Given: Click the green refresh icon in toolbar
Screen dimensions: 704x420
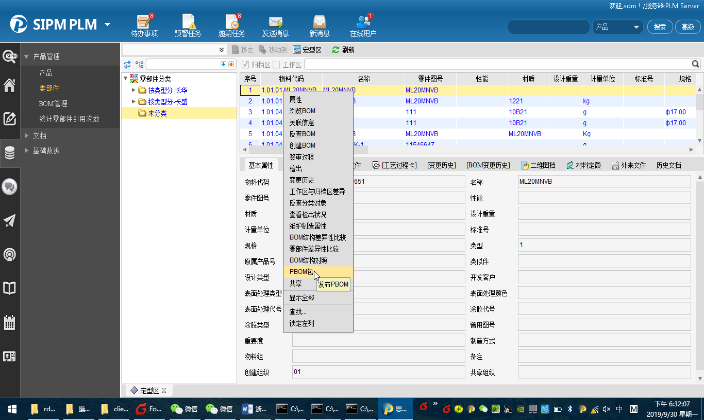Looking at the screenshot, I should coord(334,49).
